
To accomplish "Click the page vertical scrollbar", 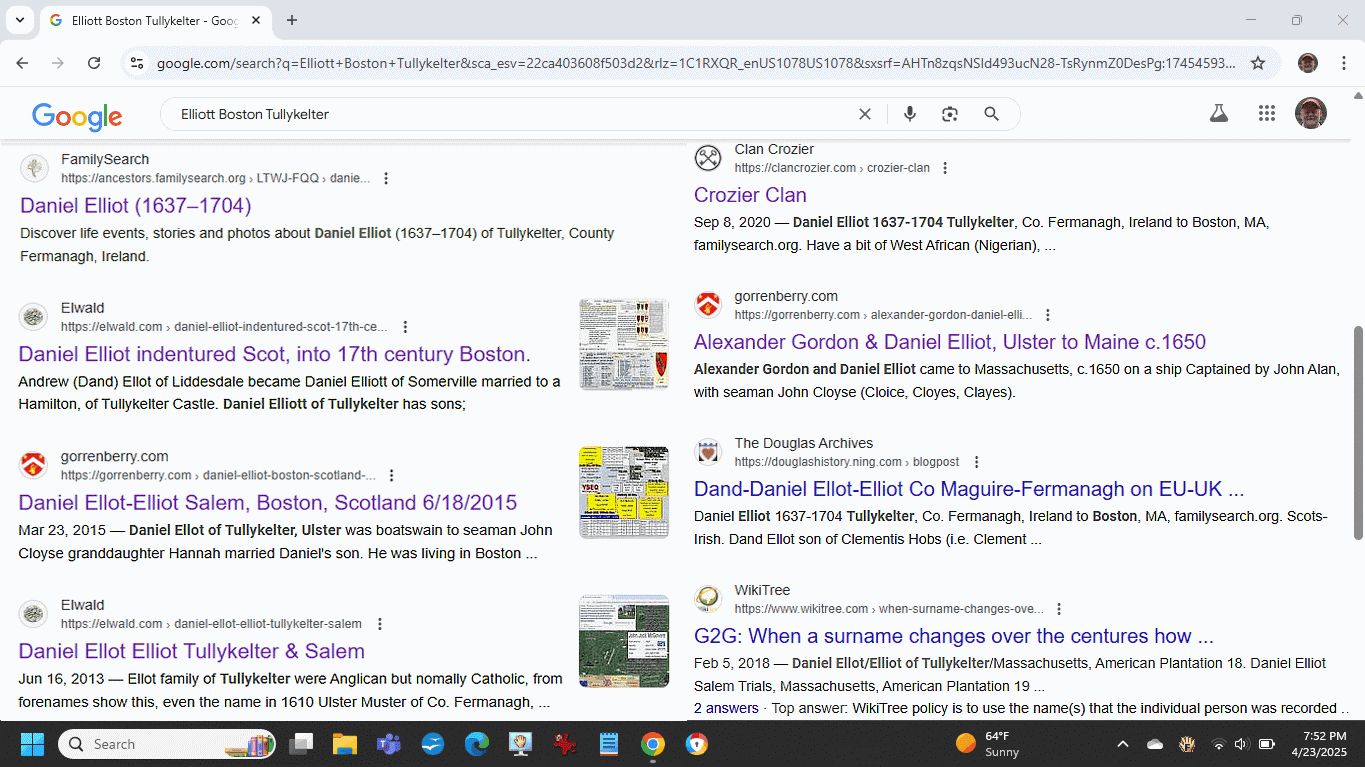I will (x=1357, y=432).
